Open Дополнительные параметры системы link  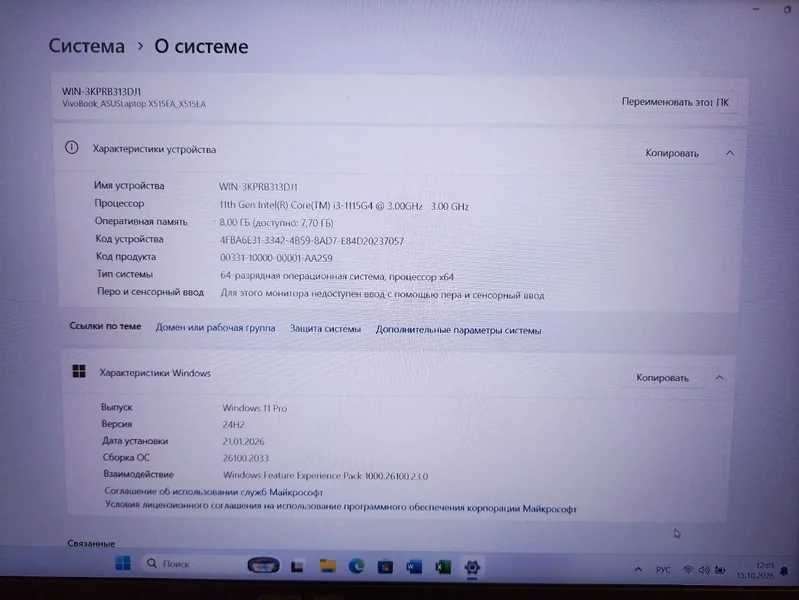click(458, 330)
